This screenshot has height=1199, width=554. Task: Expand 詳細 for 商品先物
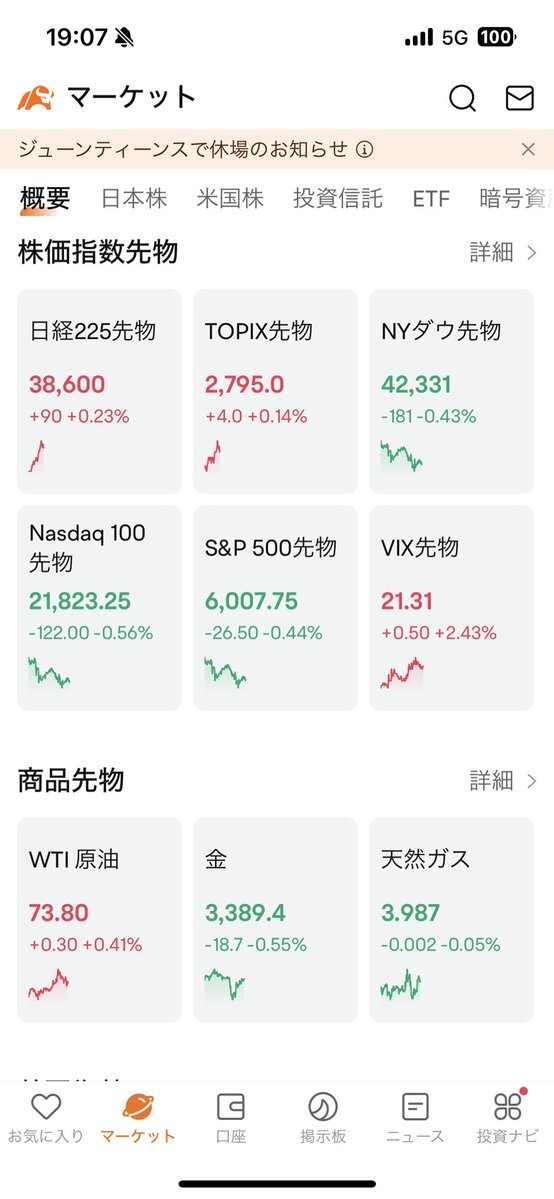pos(503,781)
